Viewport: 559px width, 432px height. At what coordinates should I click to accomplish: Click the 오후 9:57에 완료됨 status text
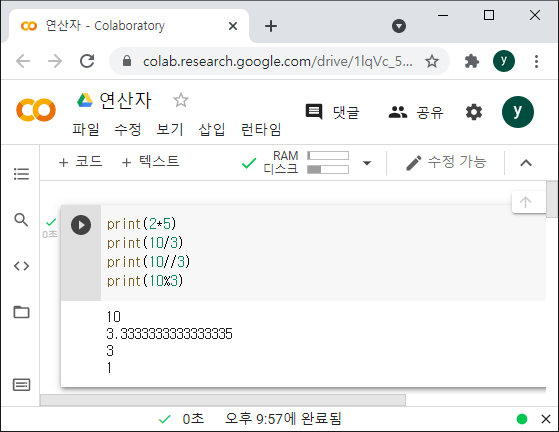[x=283, y=419]
